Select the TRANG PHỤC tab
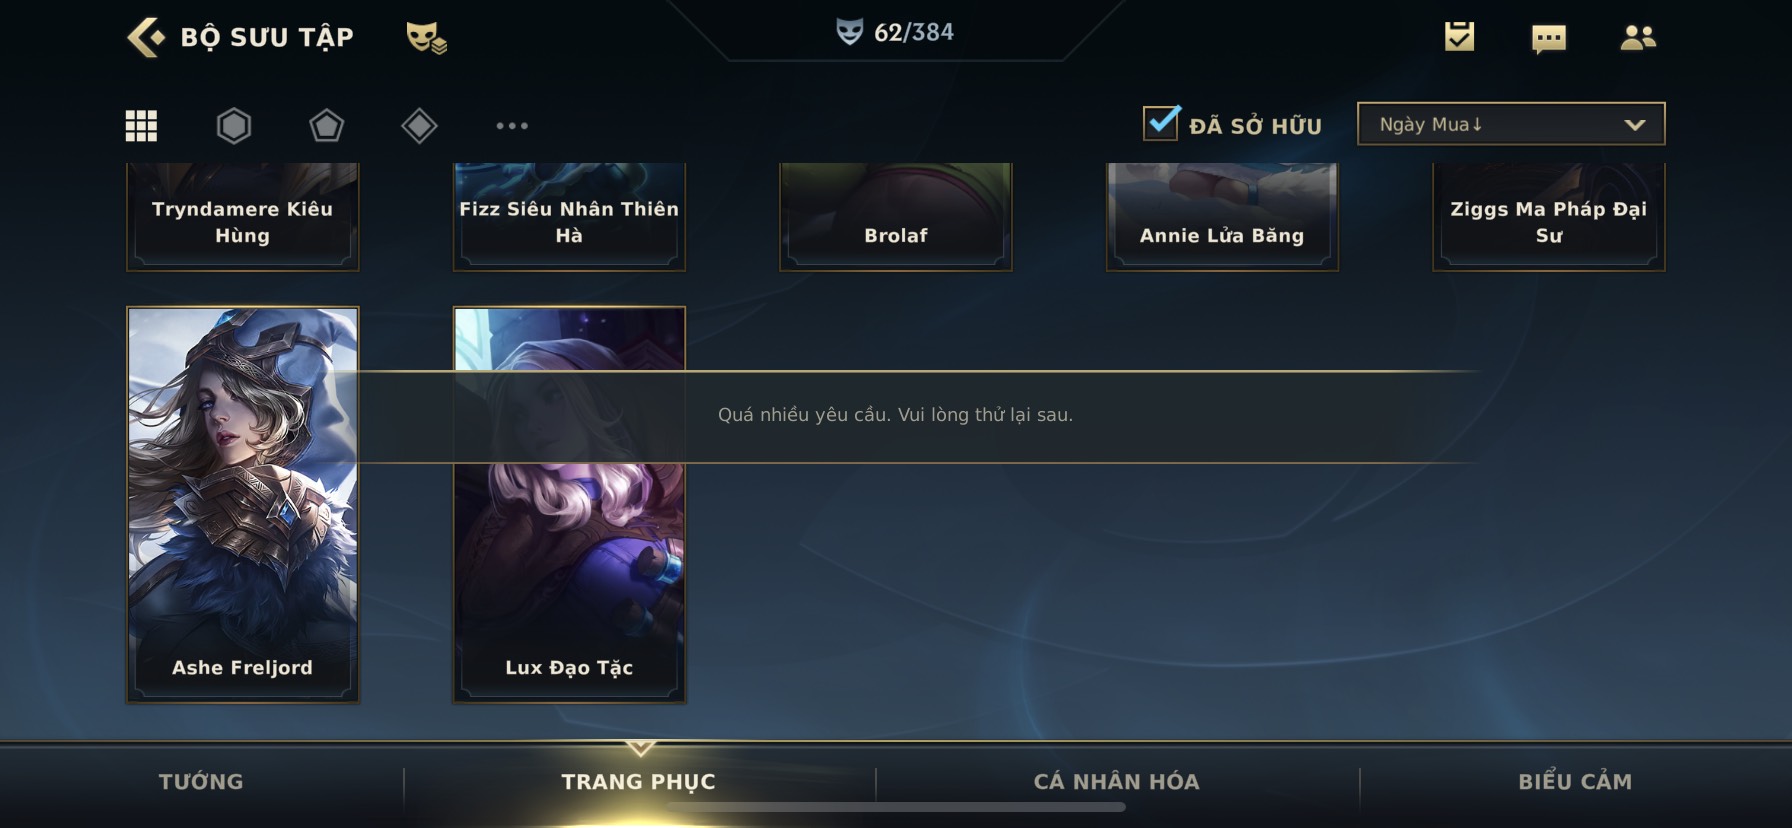 pyautogui.click(x=638, y=782)
